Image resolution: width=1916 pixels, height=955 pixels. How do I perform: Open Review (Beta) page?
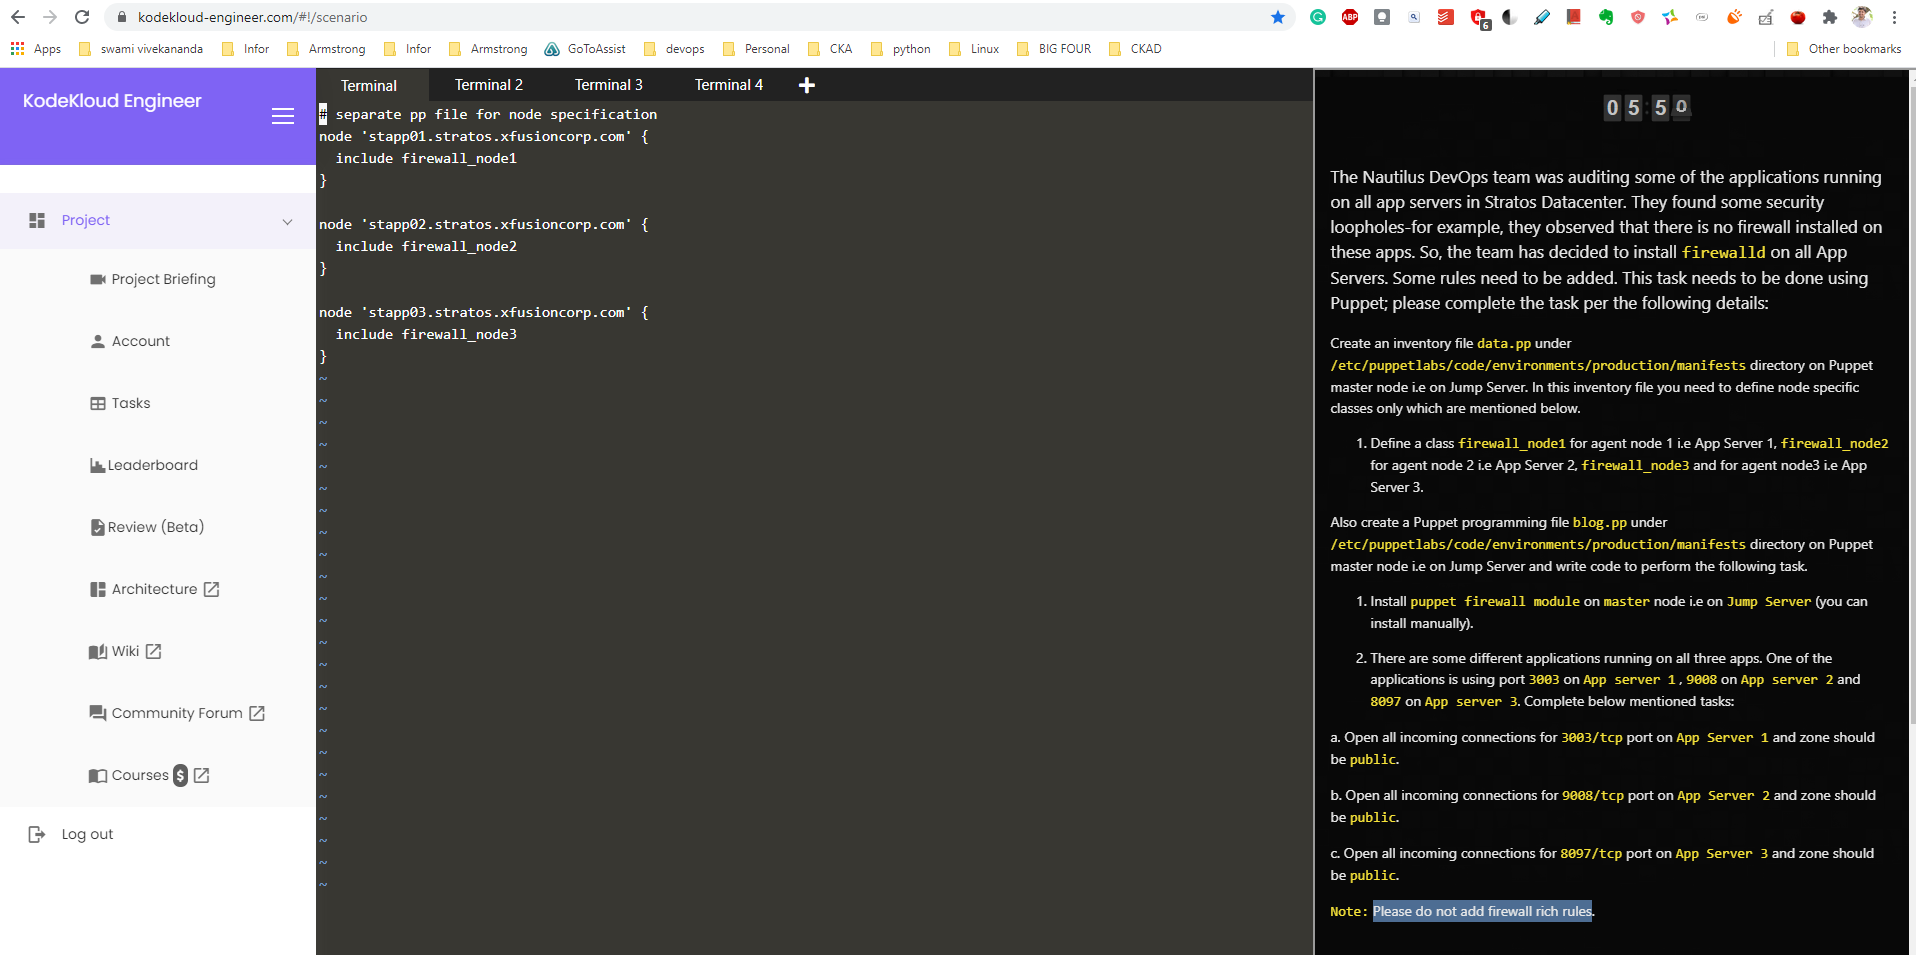coord(155,527)
